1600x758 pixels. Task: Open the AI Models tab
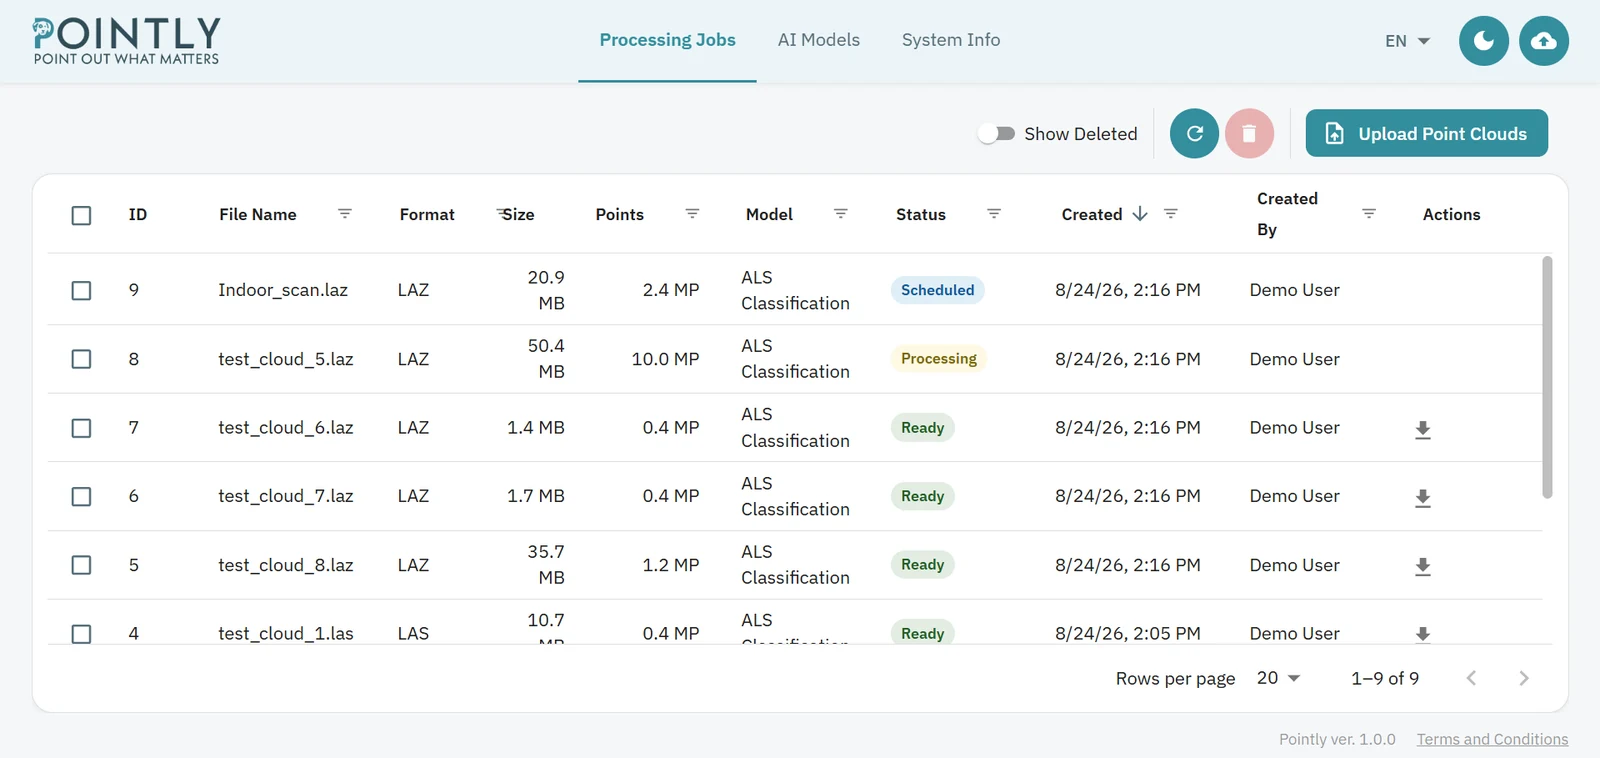tap(819, 40)
